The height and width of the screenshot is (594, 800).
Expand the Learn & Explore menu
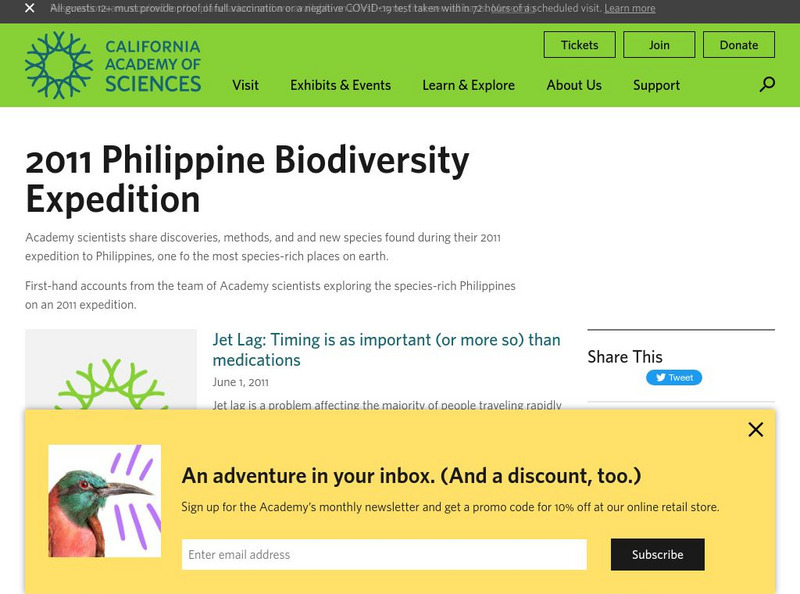[x=468, y=85]
